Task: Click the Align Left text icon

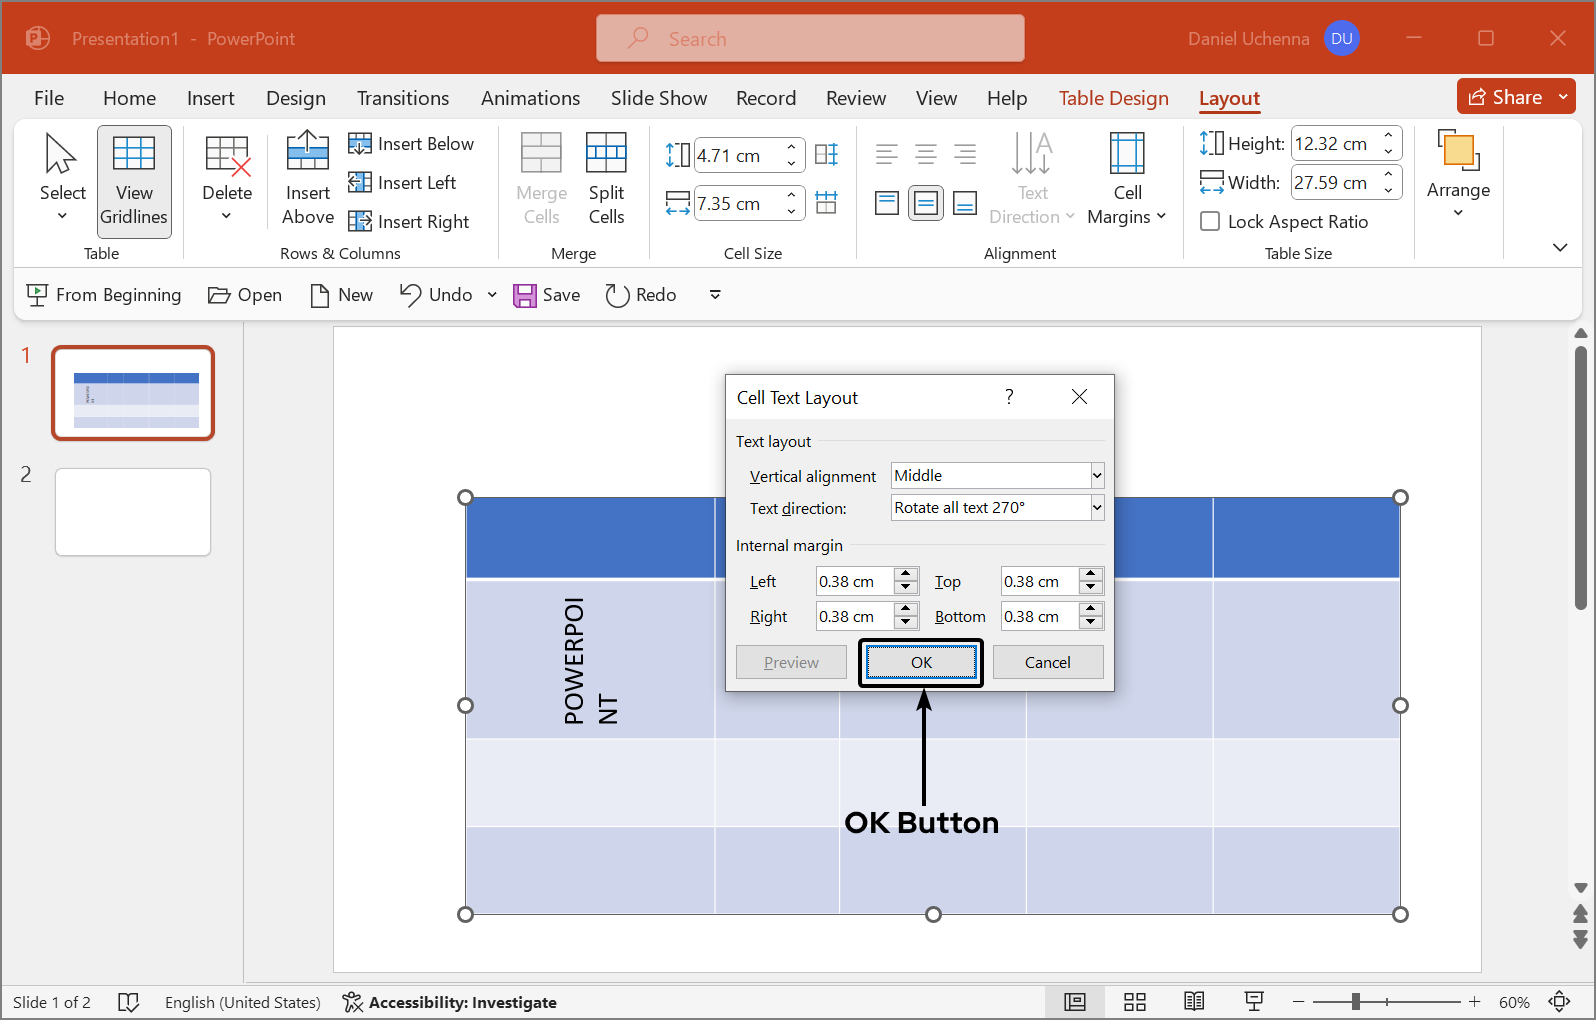Action: pos(886,154)
